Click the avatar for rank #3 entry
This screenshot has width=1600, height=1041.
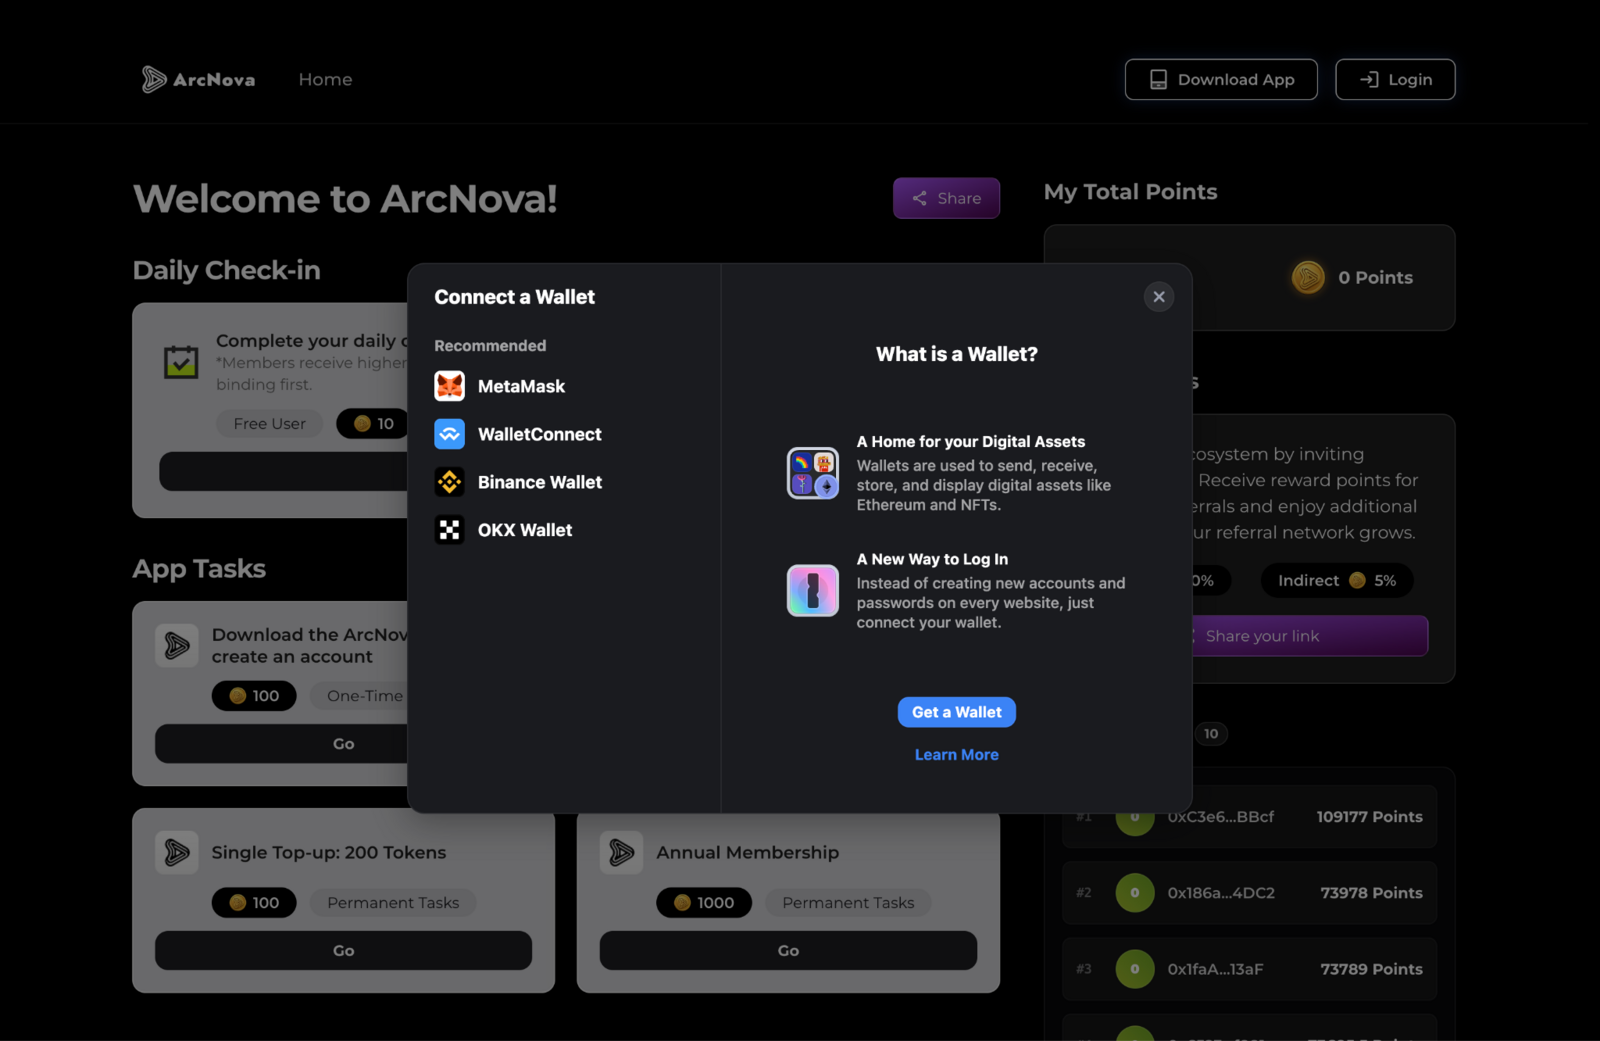[x=1135, y=969]
